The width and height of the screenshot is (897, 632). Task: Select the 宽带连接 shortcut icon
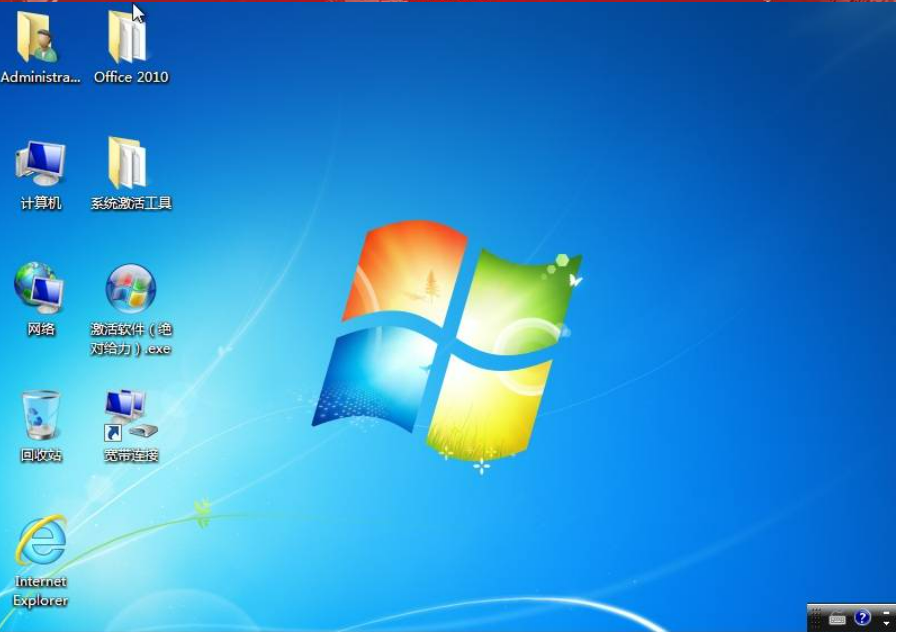click(131, 416)
